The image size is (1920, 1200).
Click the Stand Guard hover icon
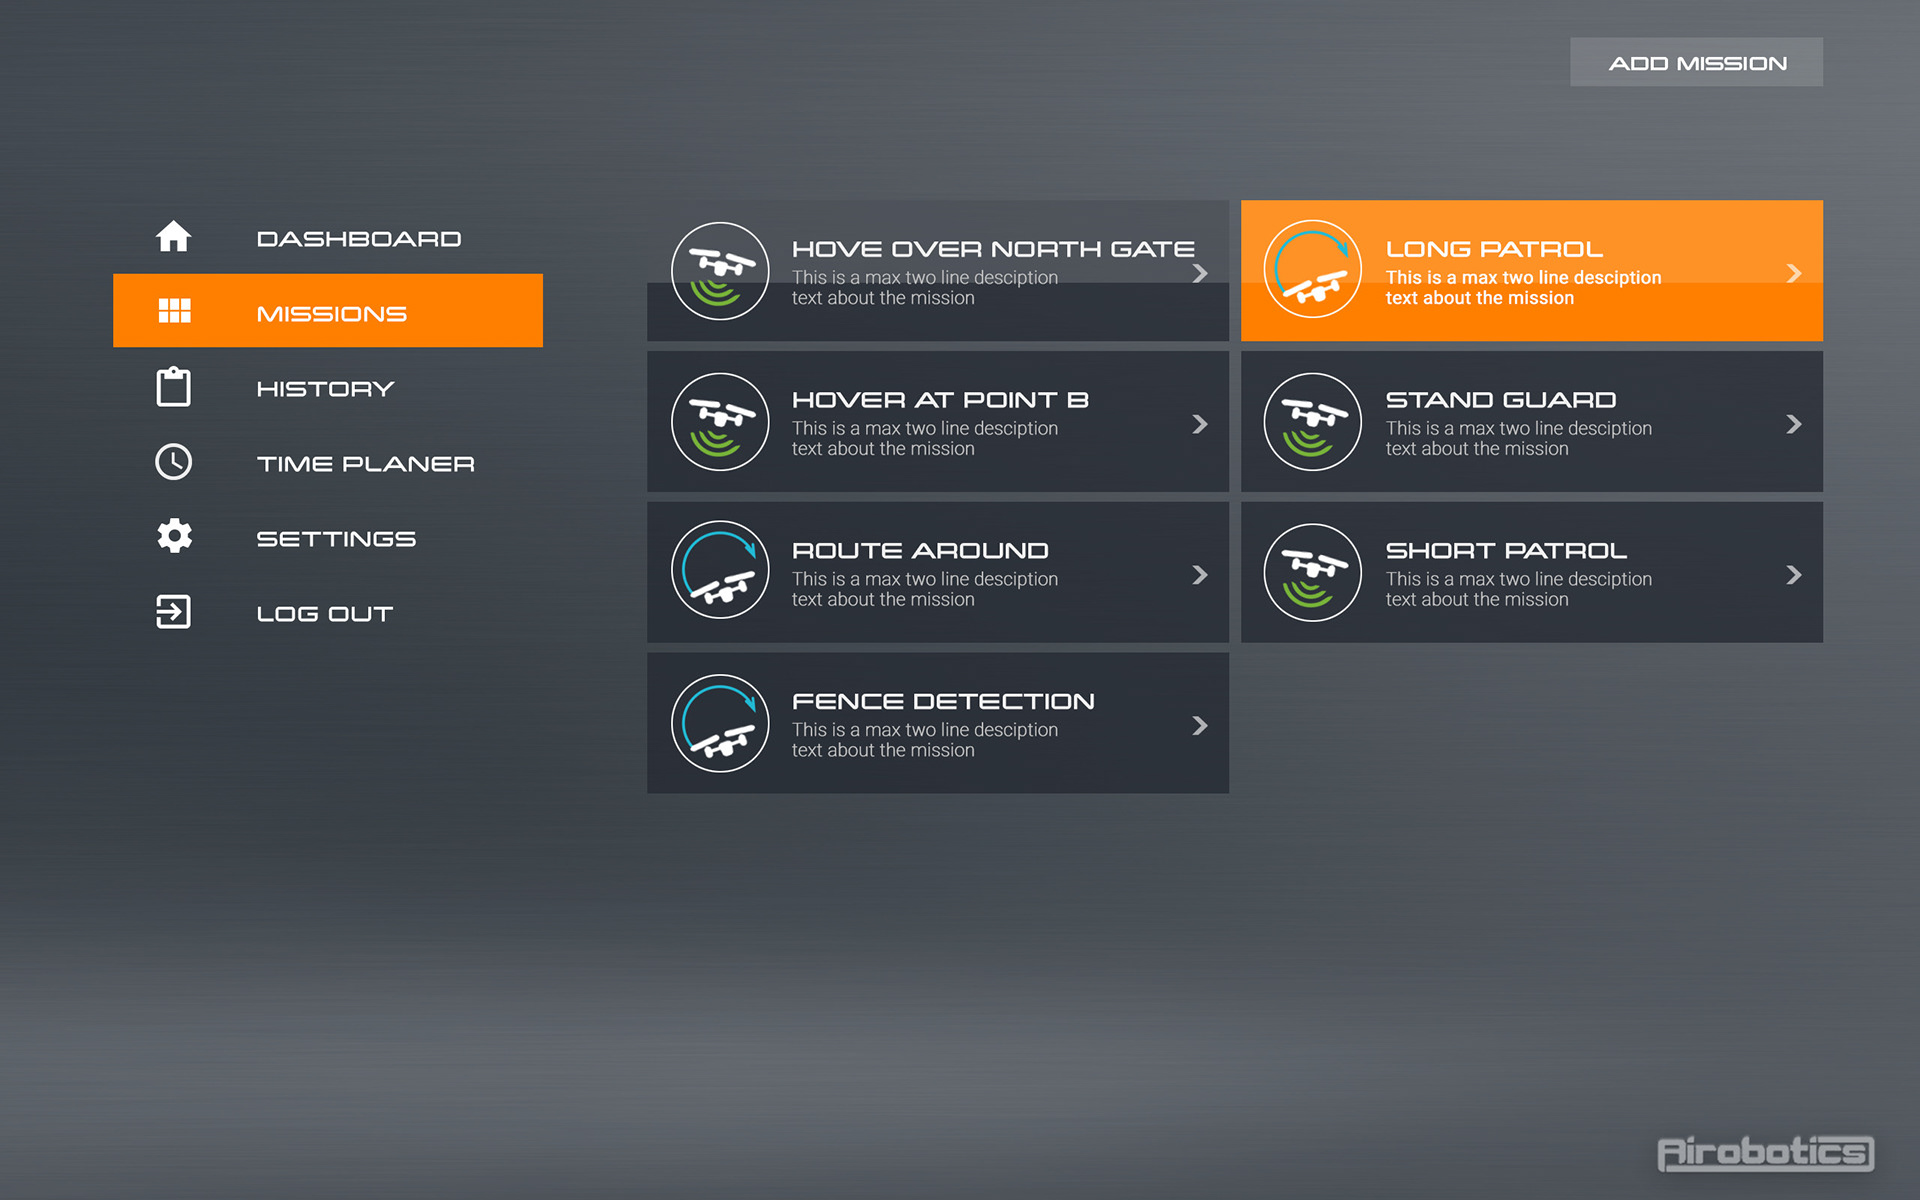click(x=1312, y=421)
